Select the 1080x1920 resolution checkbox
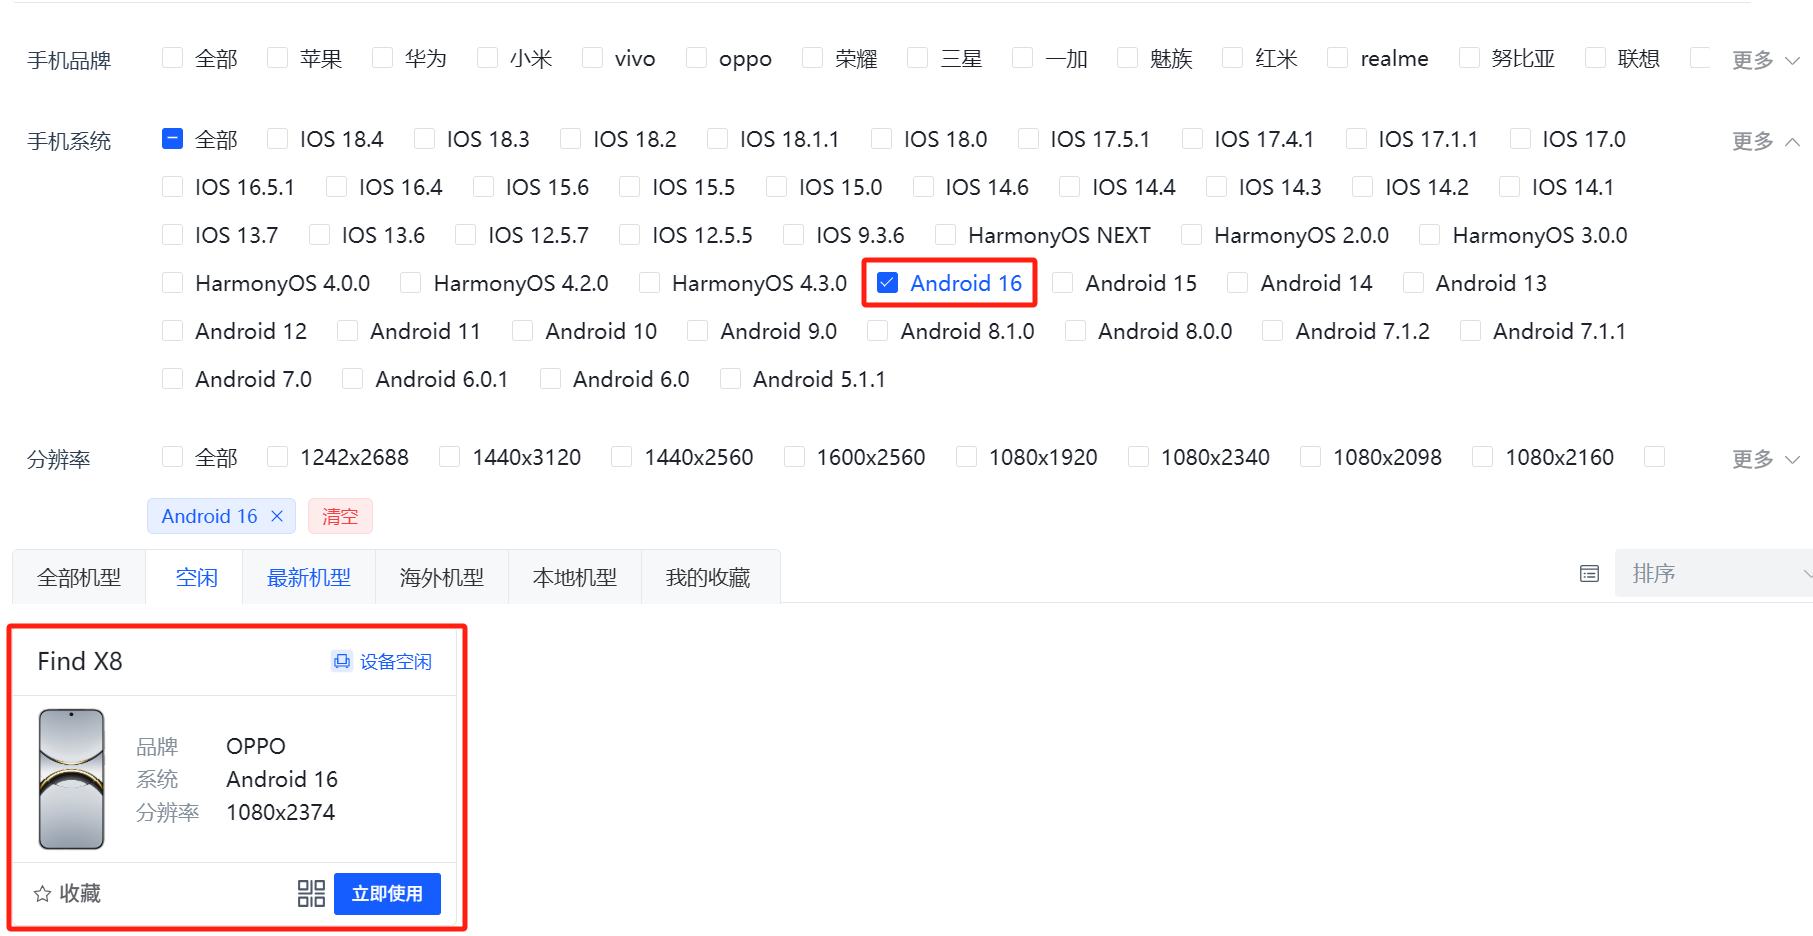 (966, 457)
